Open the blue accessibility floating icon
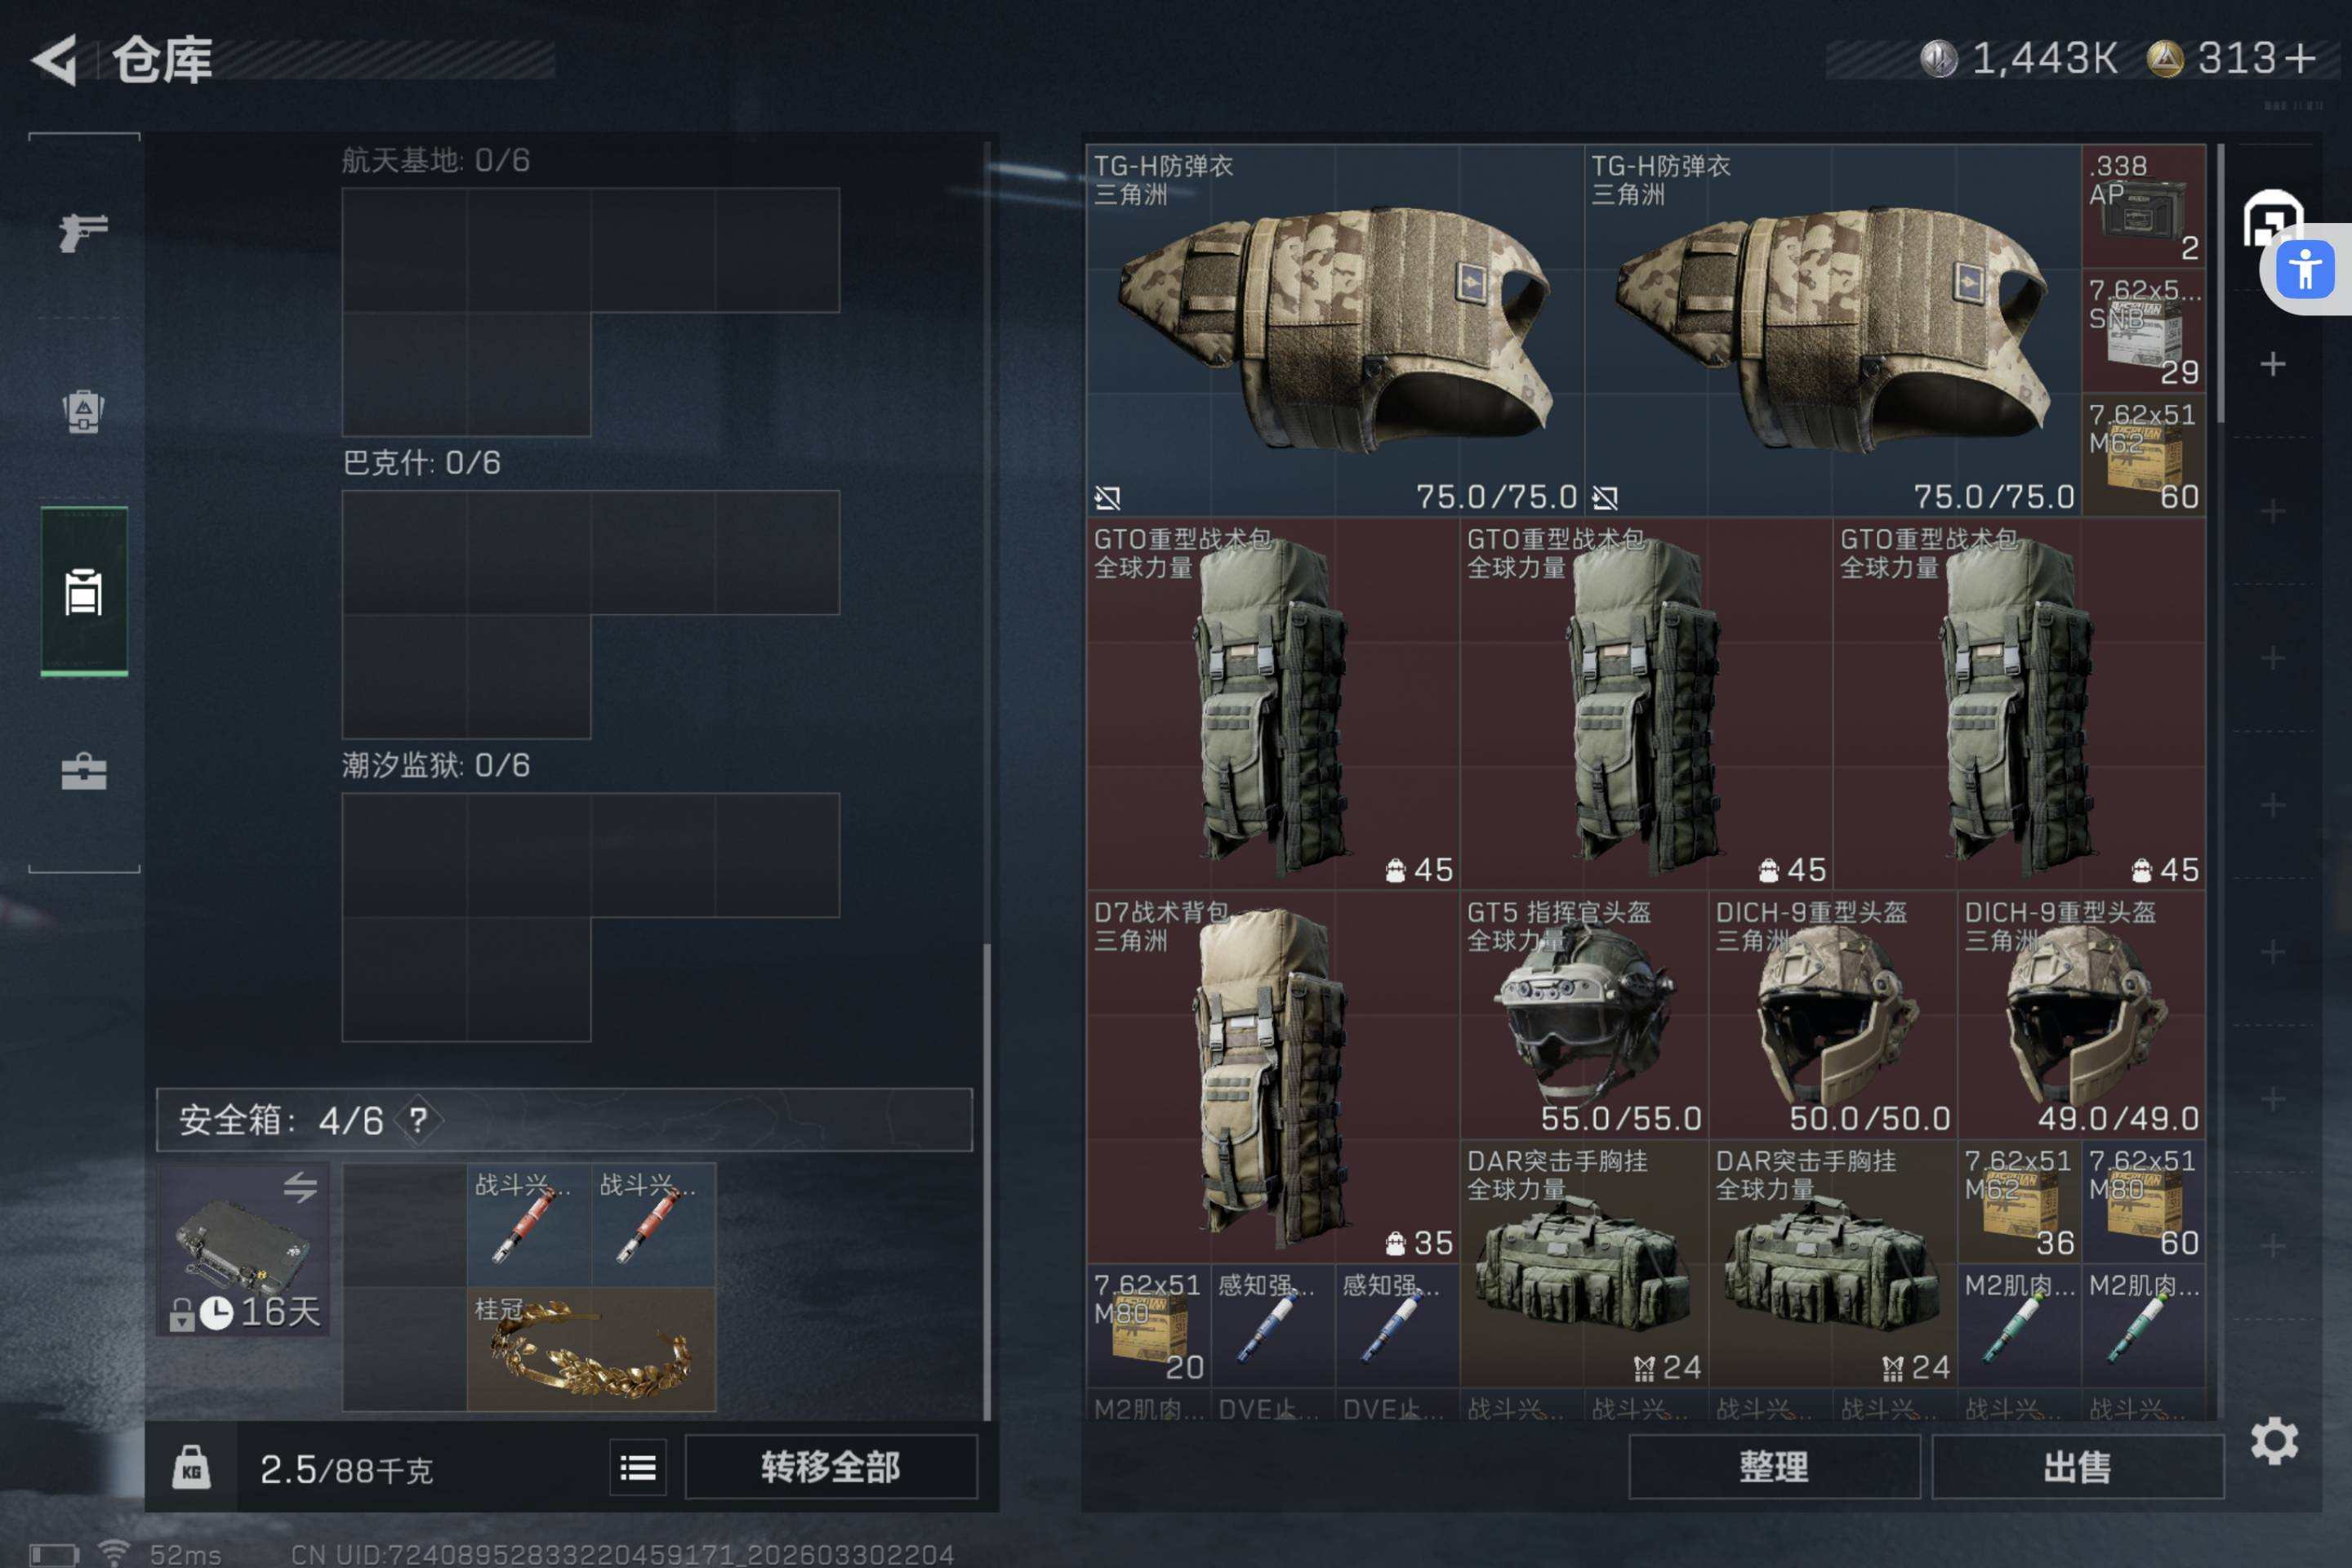The height and width of the screenshot is (1568, 2352). [2305, 269]
